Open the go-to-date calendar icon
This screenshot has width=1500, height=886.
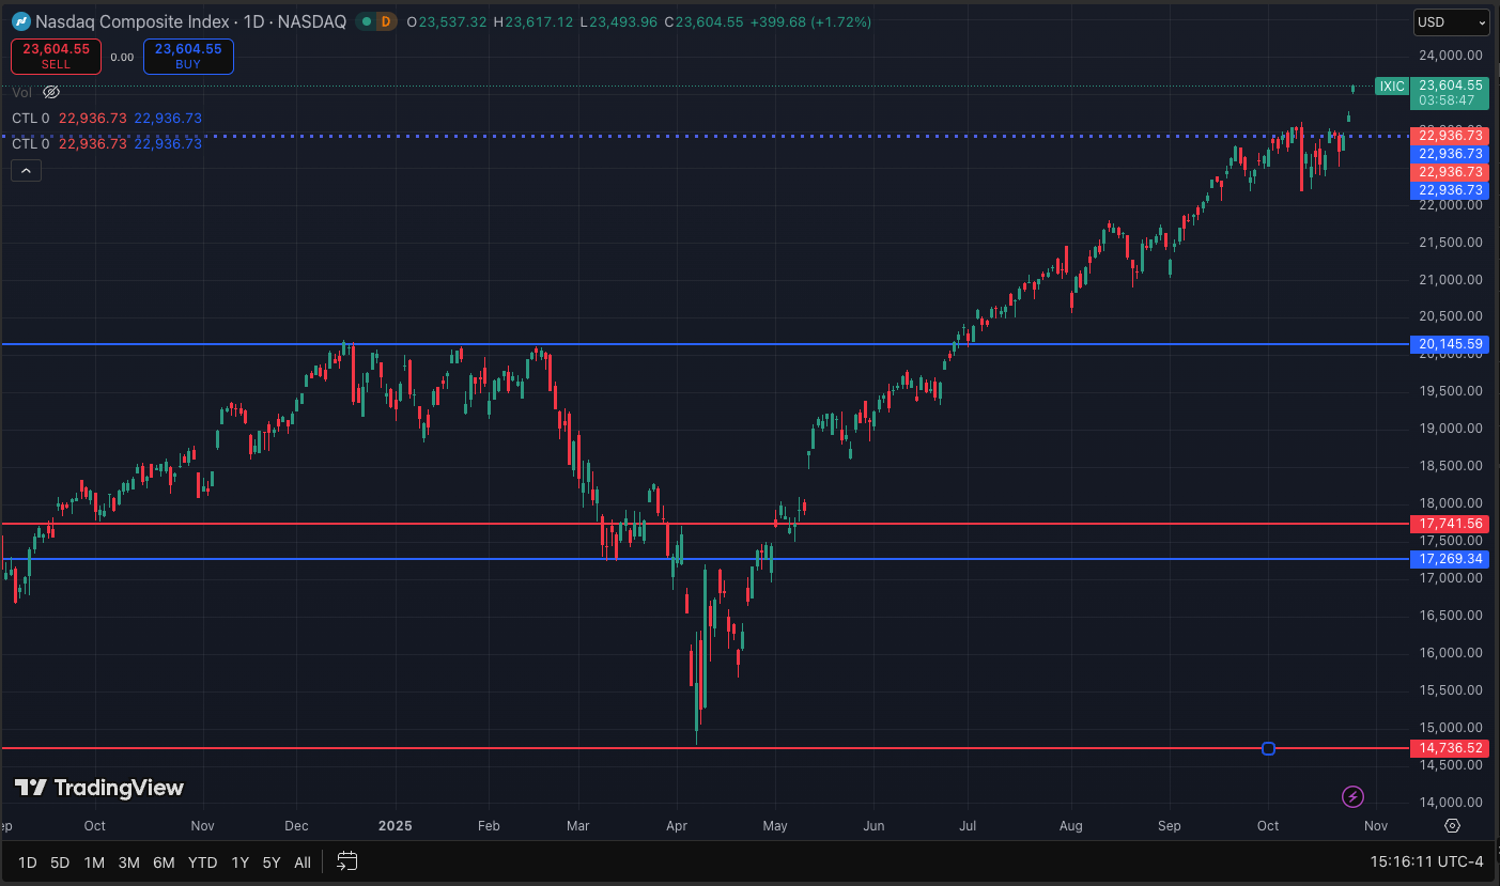(x=347, y=861)
